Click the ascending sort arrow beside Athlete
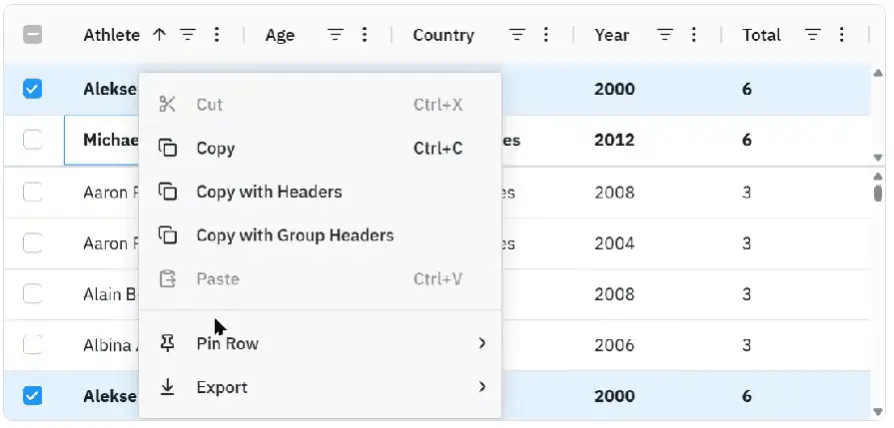The height and width of the screenshot is (428, 894). [159, 35]
